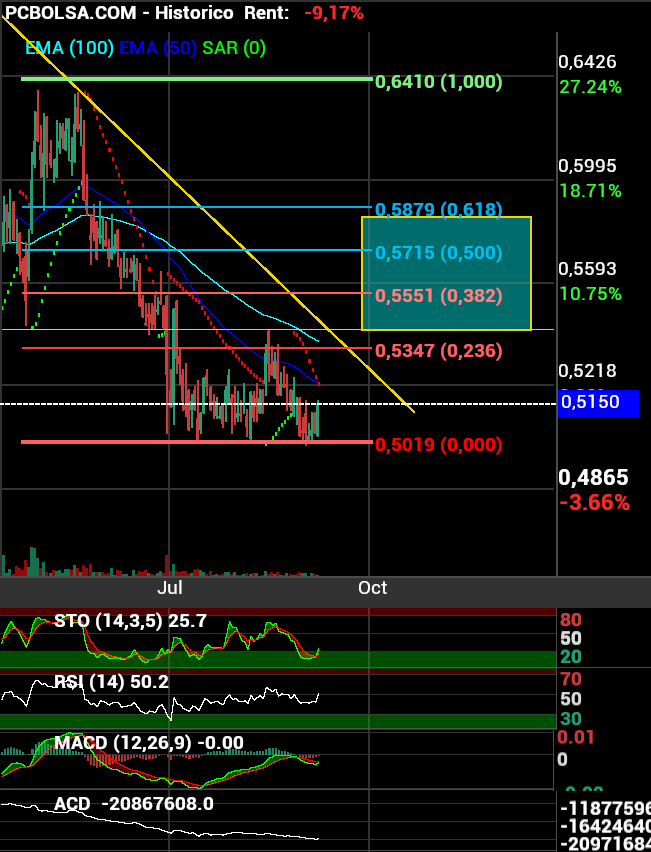Viewport: 651px width, 852px height.
Task: Click the Jul date marker on time axis
Action: (x=170, y=587)
